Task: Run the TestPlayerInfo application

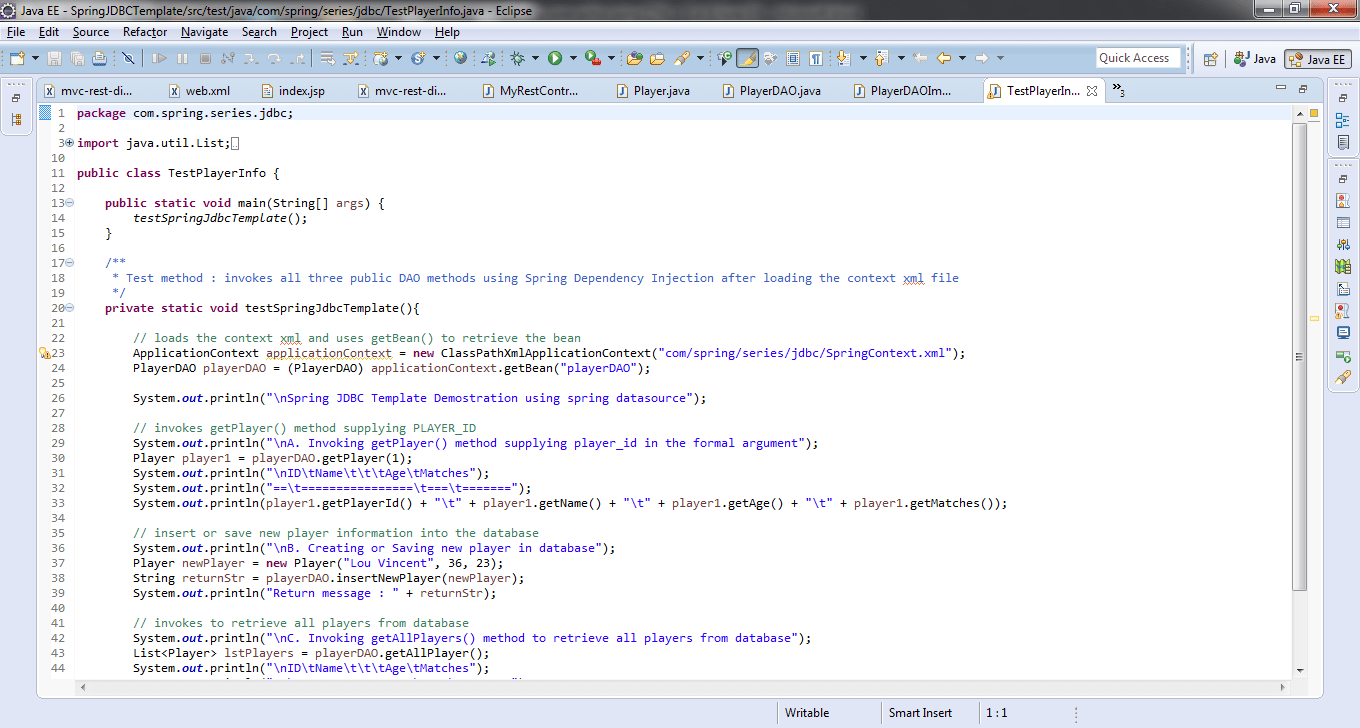Action: [x=555, y=58]
